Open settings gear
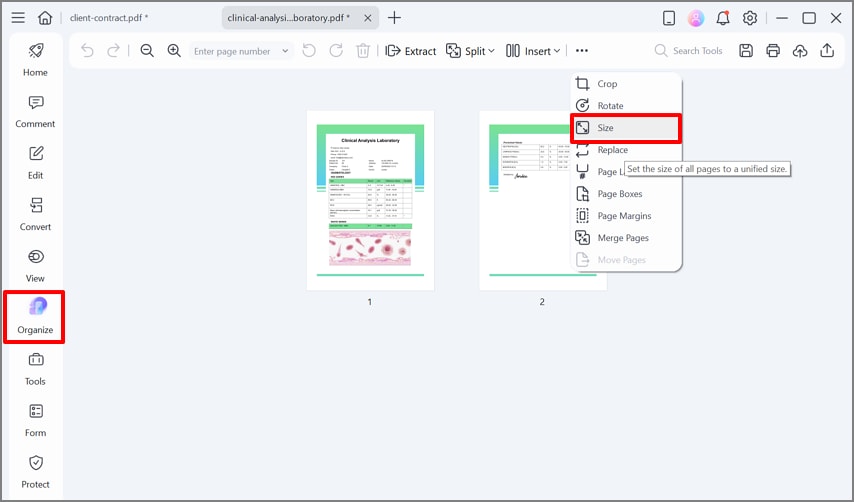Screen dimensions: 854x502 [x=750, y=18]
